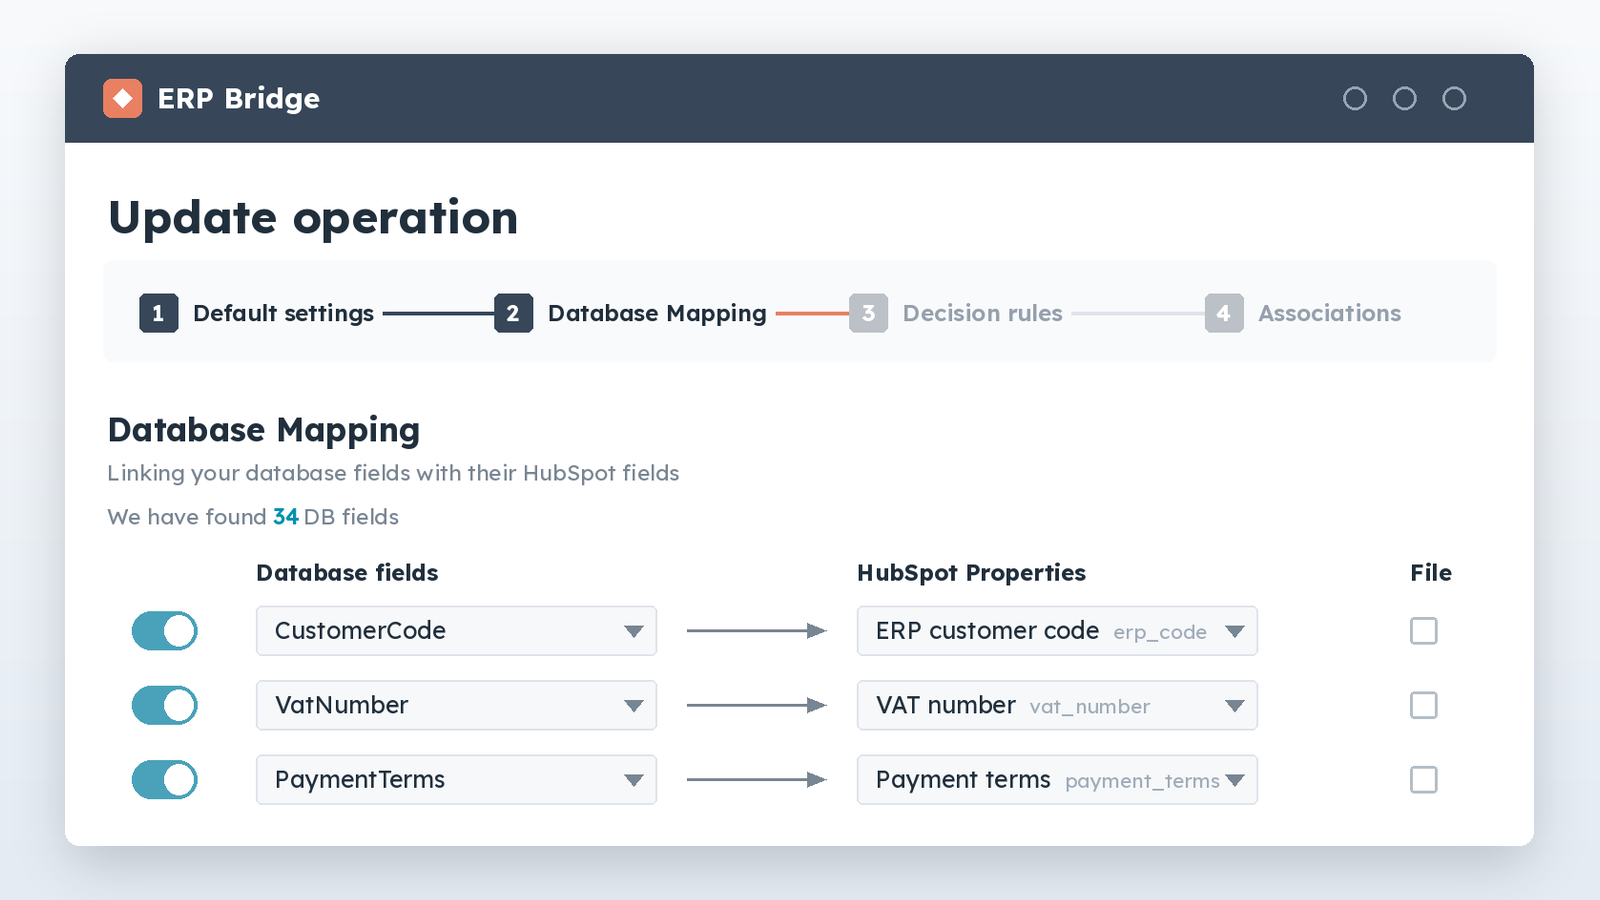This screenshot has height=900, width=1600.
Task: Click the Linking your database fields subtitle
Action: (393, 473)
